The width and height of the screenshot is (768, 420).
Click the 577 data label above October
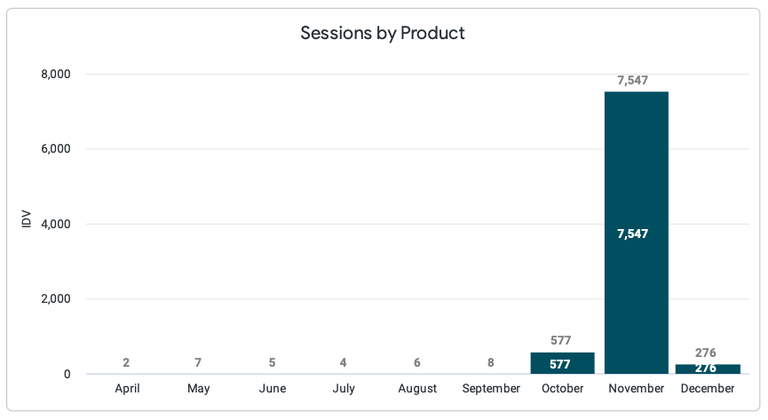click(560, 340)
